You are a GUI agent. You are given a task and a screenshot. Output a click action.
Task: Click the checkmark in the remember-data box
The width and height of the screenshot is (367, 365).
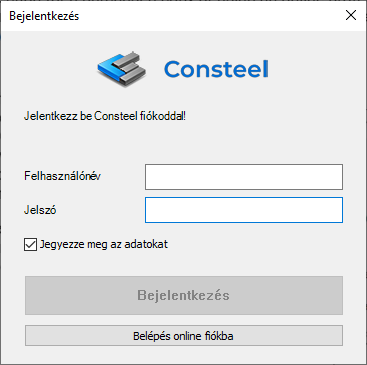(x=30, y=244)
